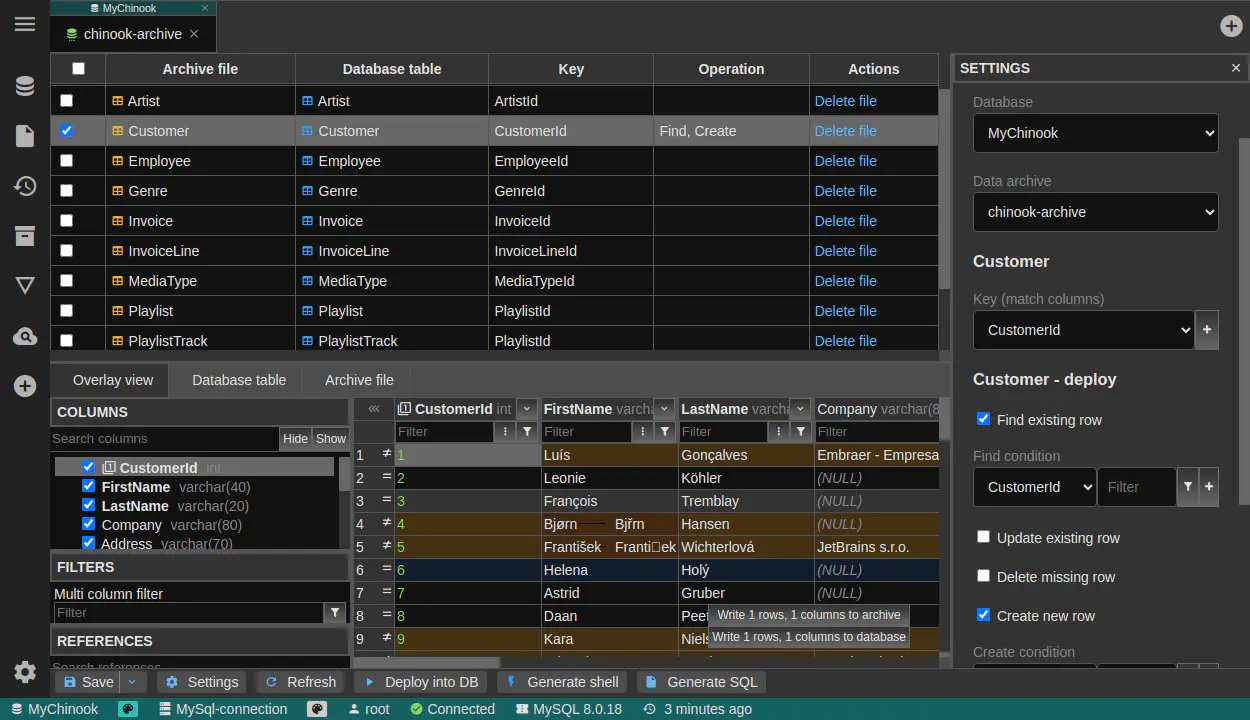Check the Employee archive file row checkbox
Viewport: 1250px width, 720px height.
pyautogui.click(x=67, y=161)
